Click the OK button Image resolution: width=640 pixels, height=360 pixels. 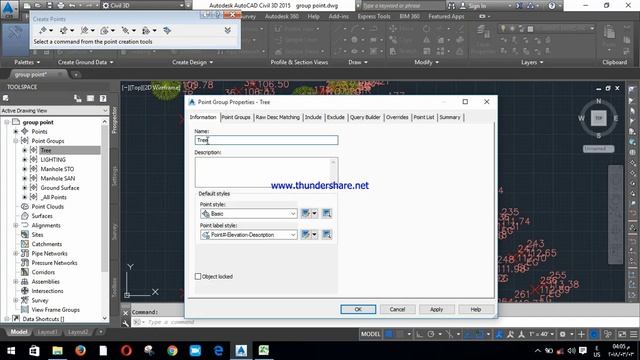pyautogui.click(x=358, y=309)
